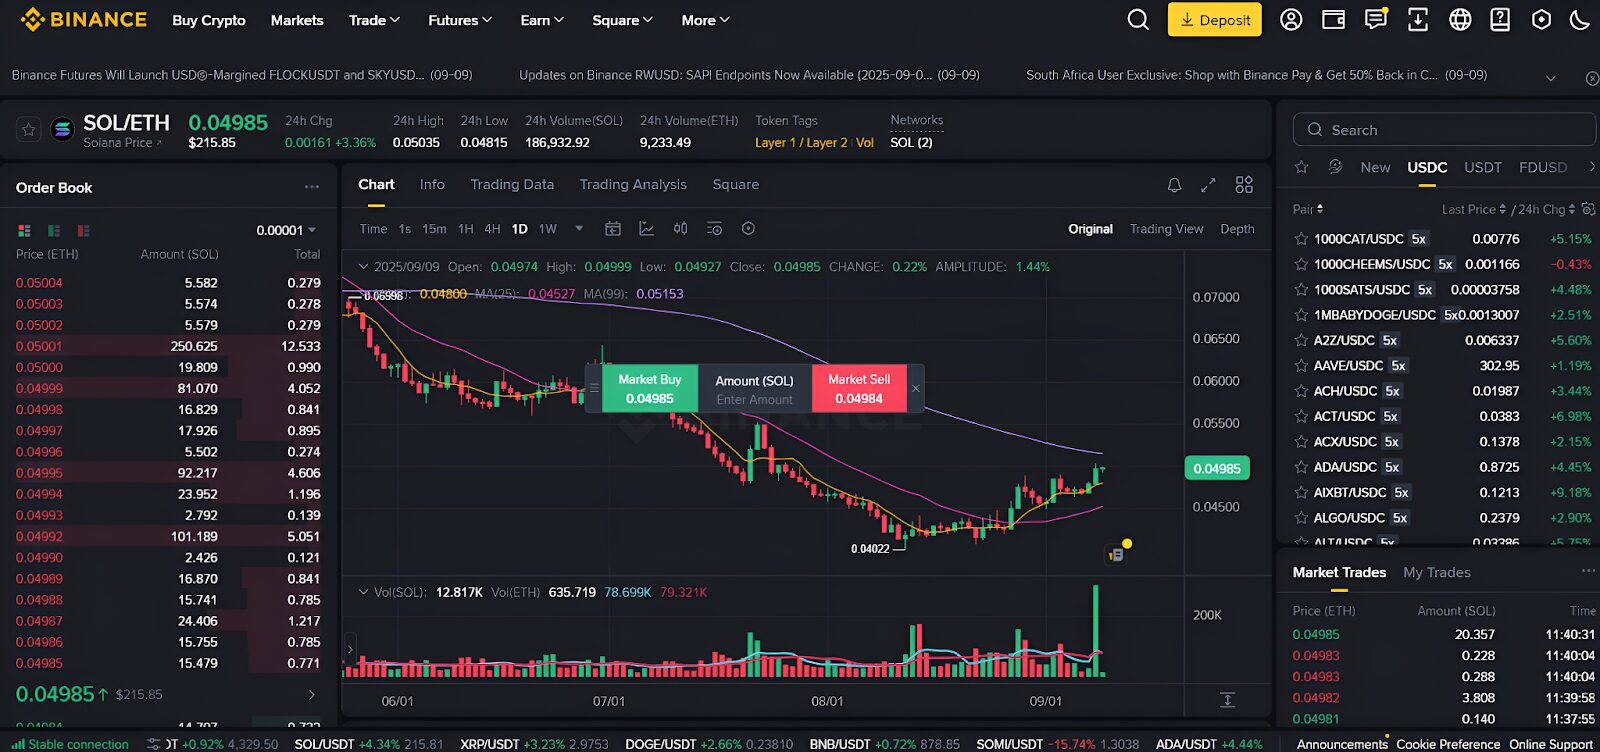
Task: Open the user account profile icon
Action: point(1291,20)
